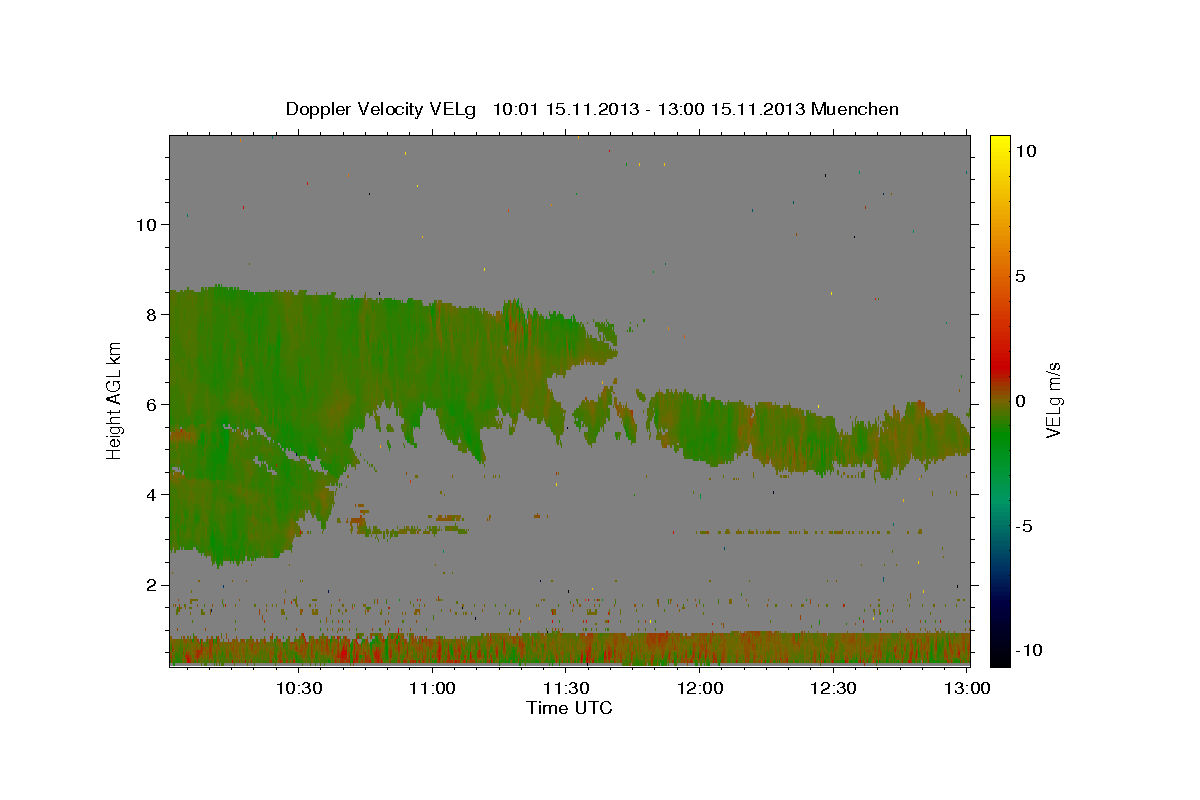1200x800 pixels.
Task: Click the height tick label 8
Action: (x=152, y=315)
